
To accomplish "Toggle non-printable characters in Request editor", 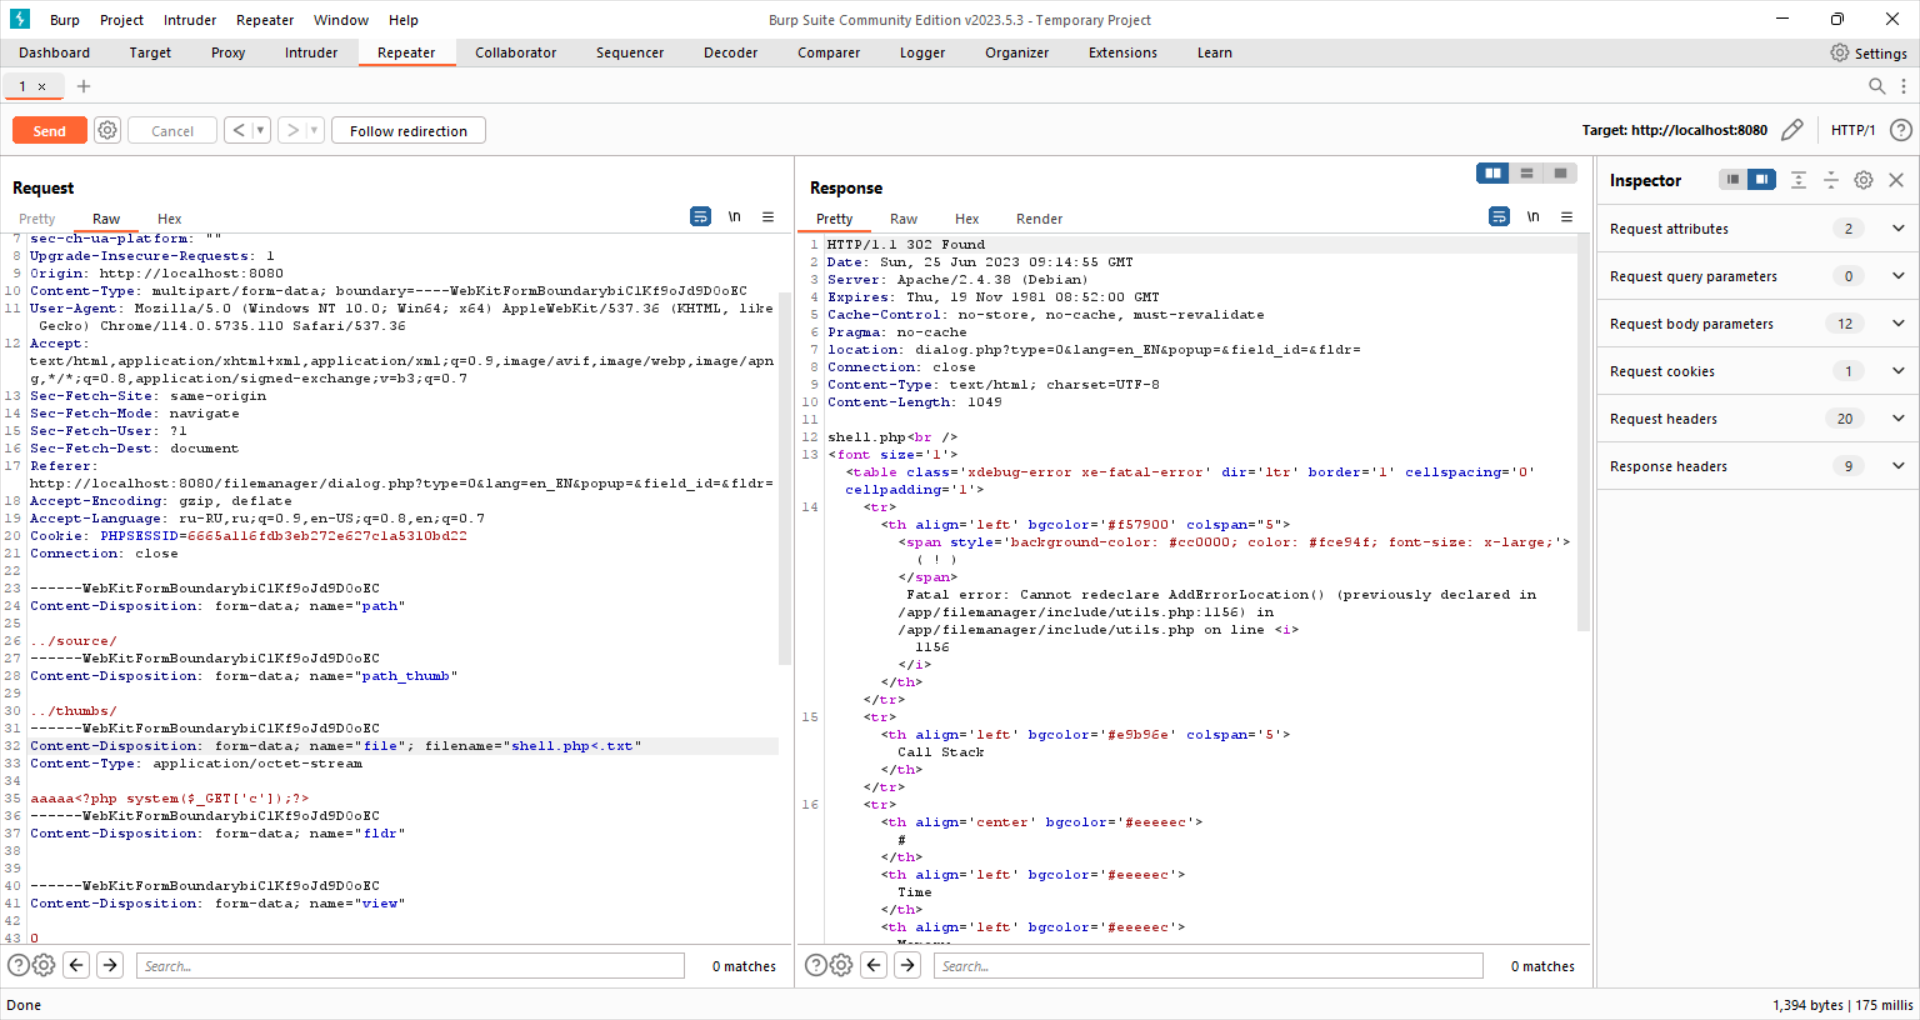I will pyautogui.click(x=735, y=217).
